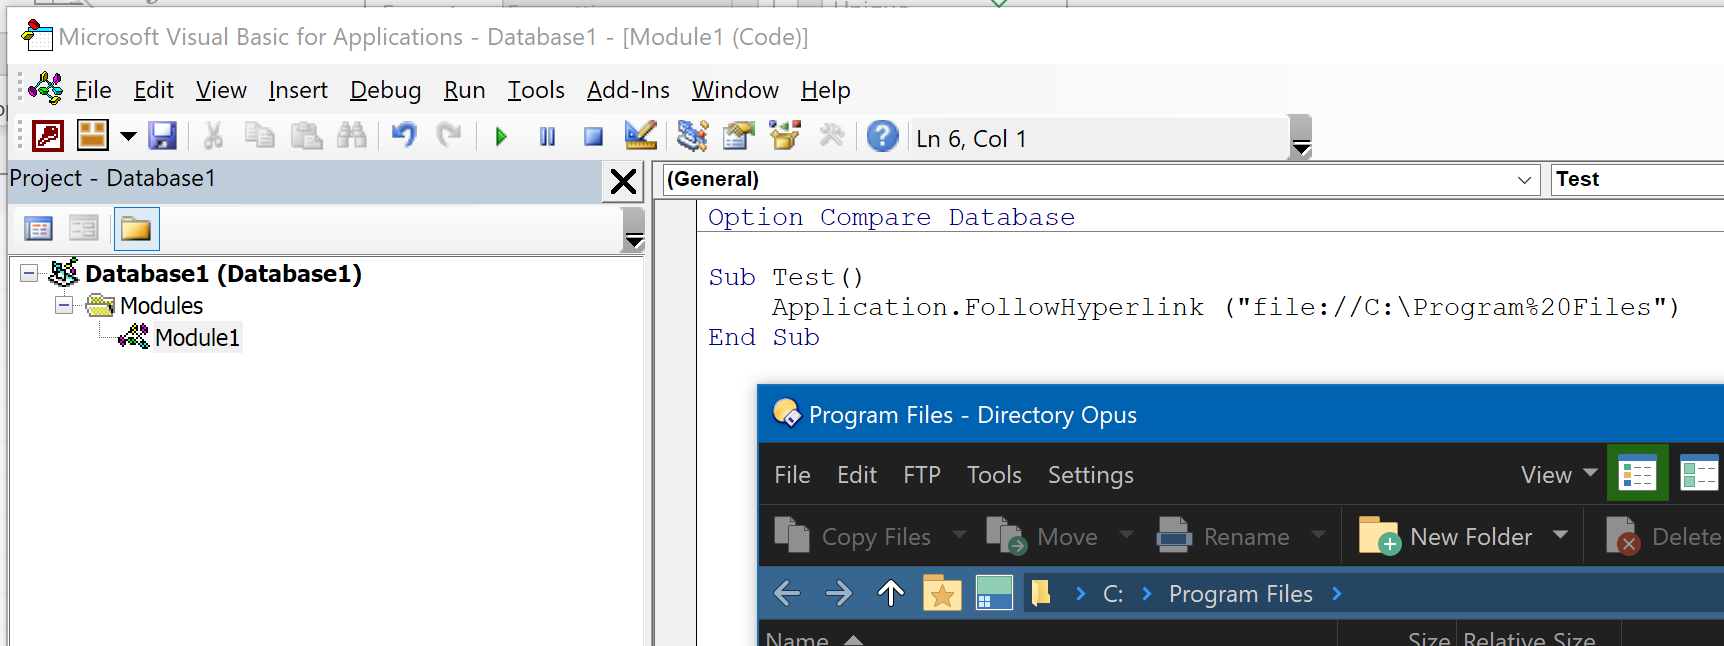
Task: Save the database with the floppy icon
Action: (162, 135)
